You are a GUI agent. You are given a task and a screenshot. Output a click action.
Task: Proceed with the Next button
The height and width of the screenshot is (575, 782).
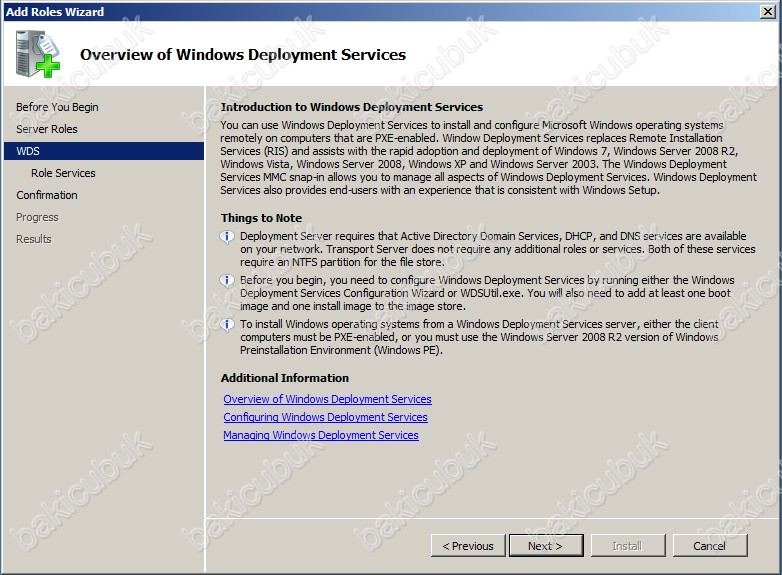(546, 546)
